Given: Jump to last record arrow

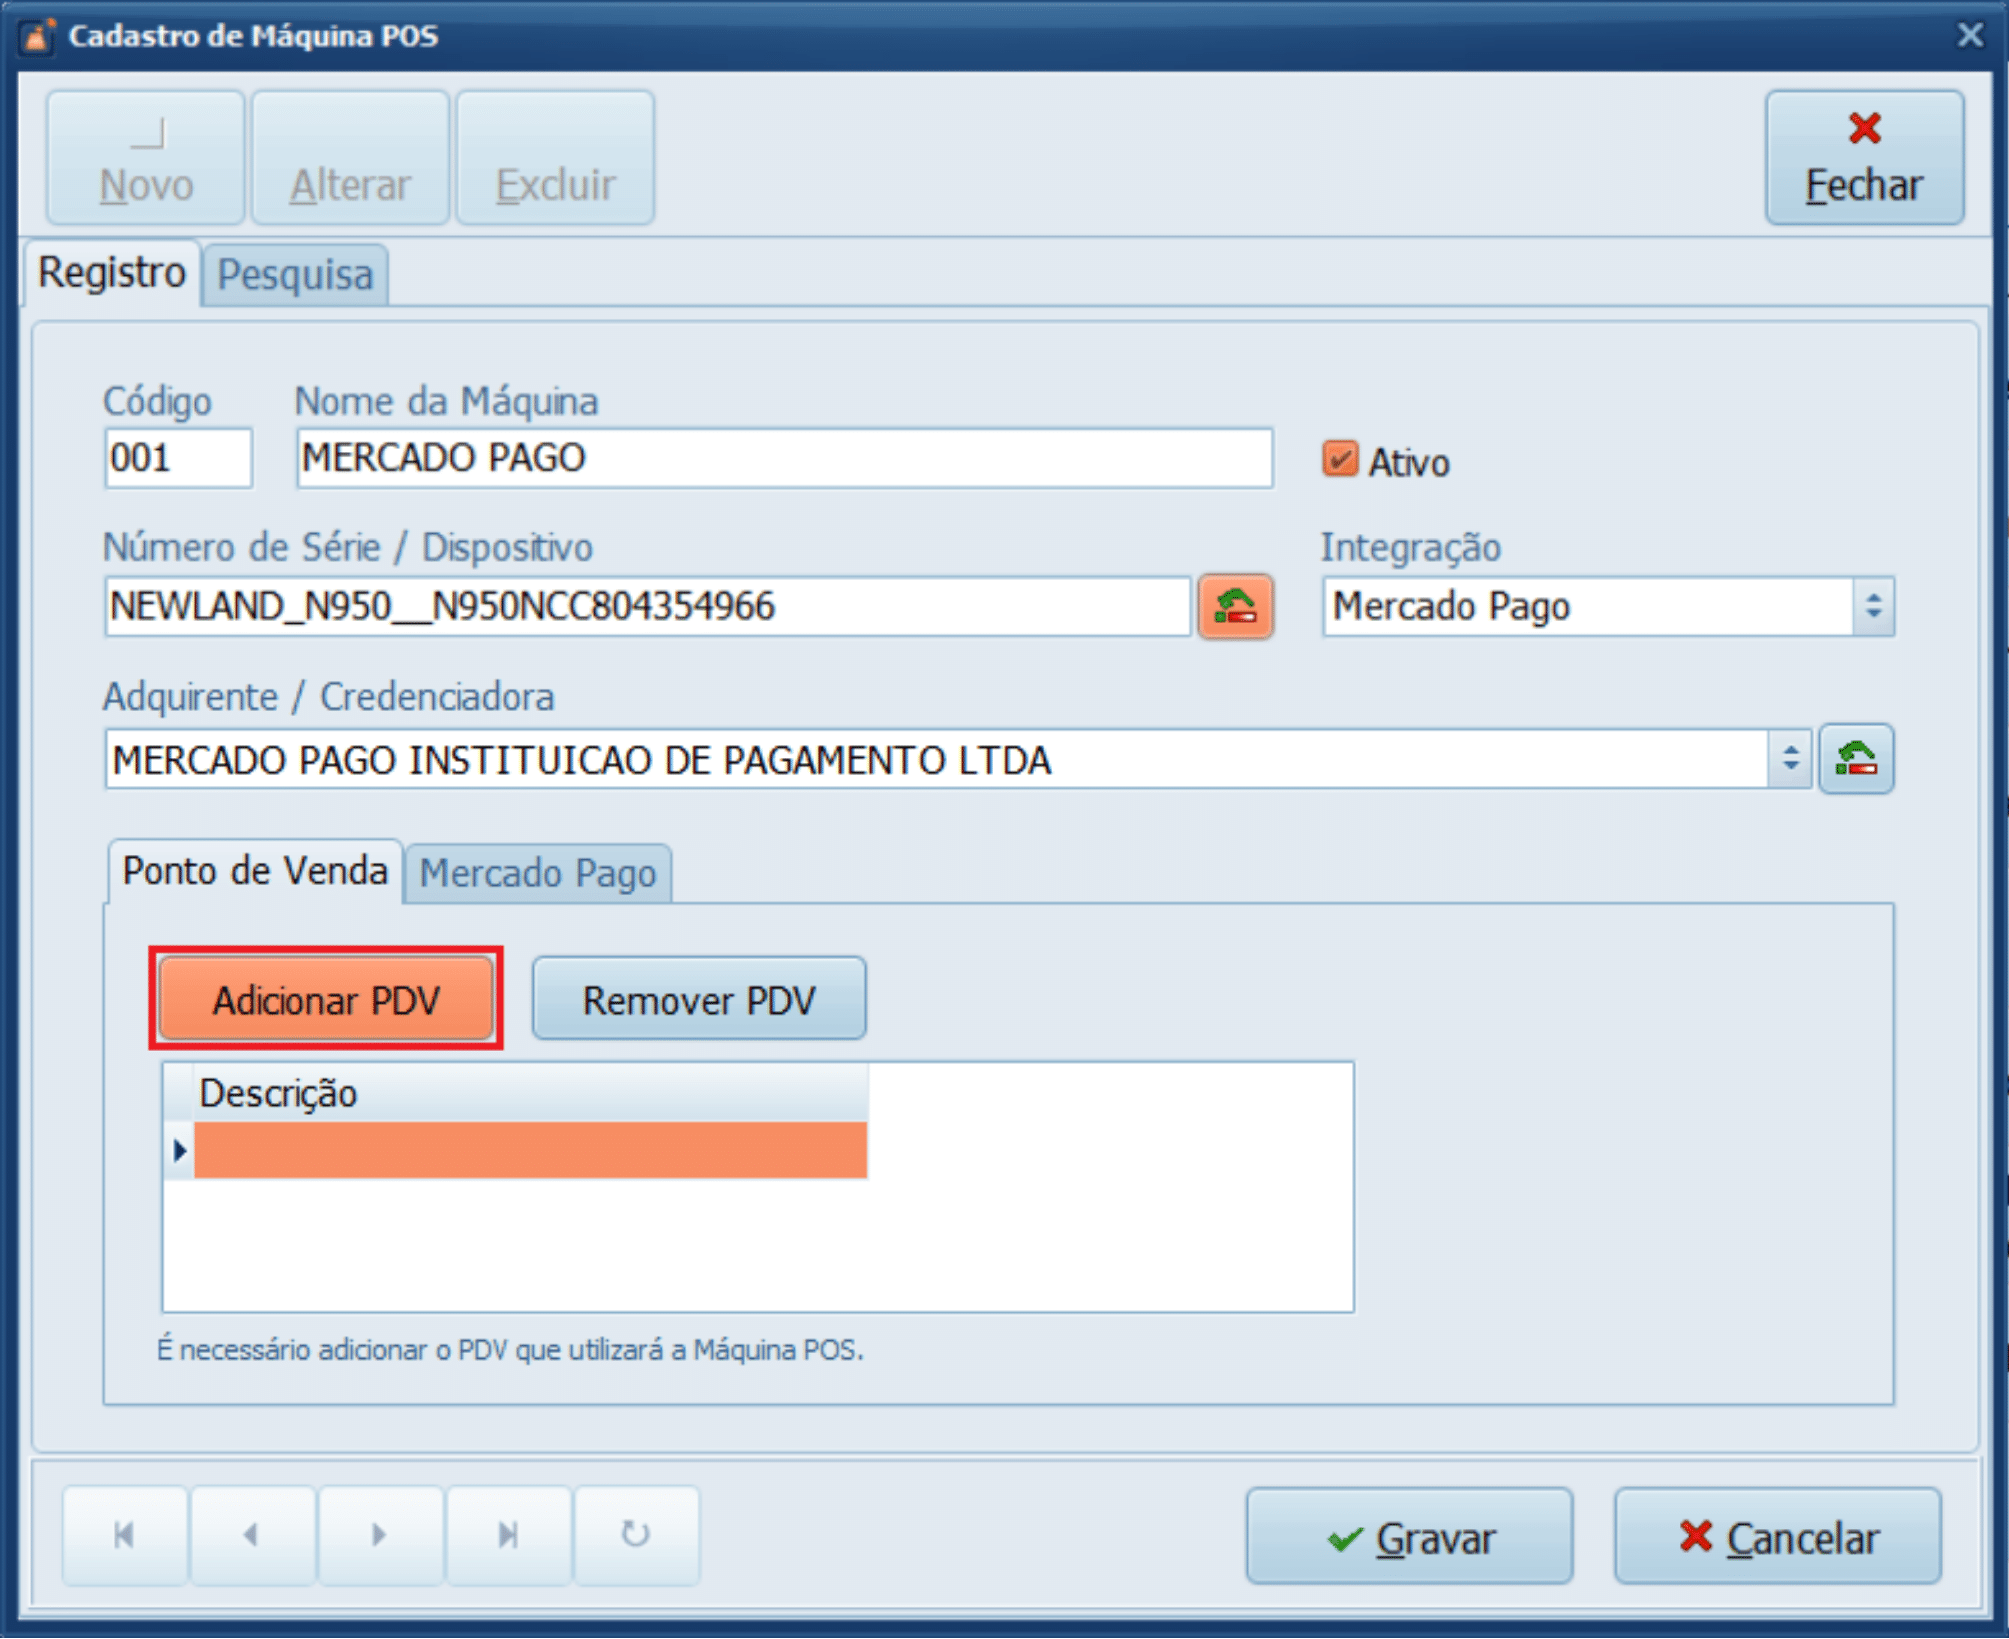Looking at the screenshot, I should 508,1535.
